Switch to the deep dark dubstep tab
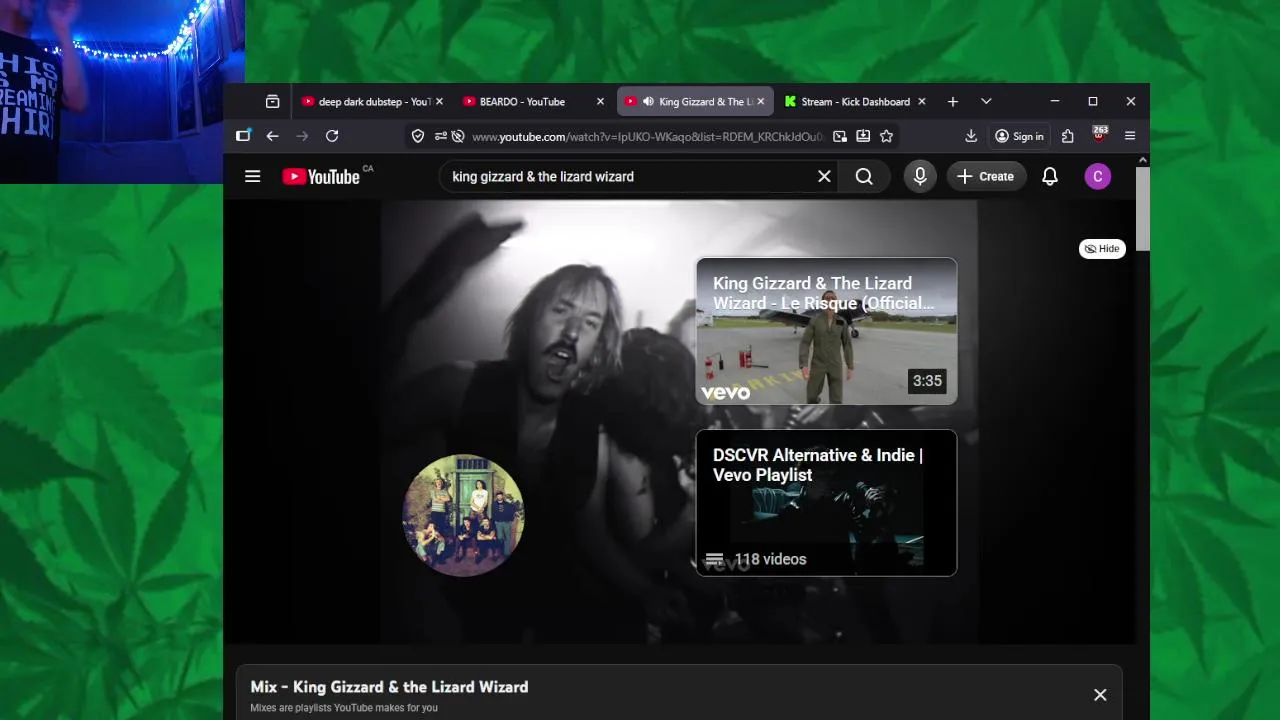1280x720 pixels. pos(372,101)
